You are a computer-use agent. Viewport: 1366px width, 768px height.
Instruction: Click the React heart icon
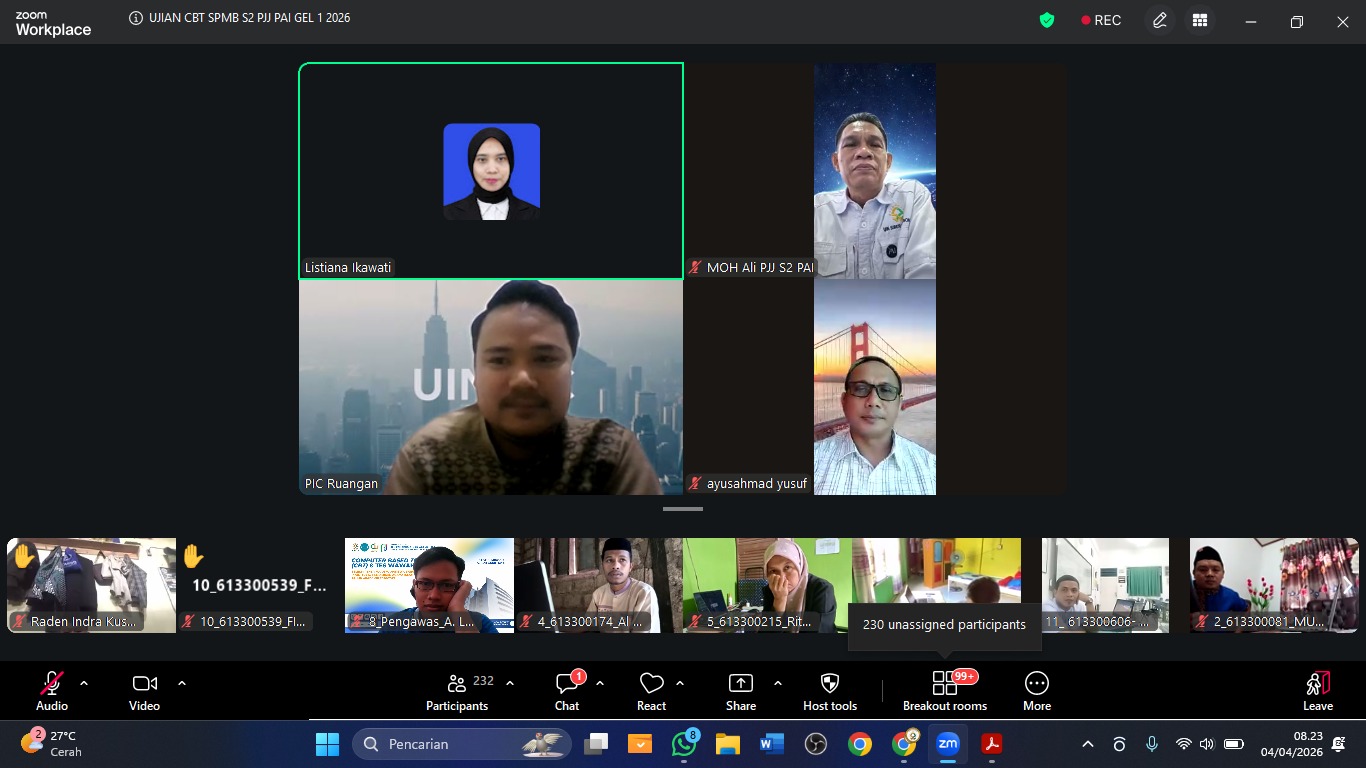(651, 691)
